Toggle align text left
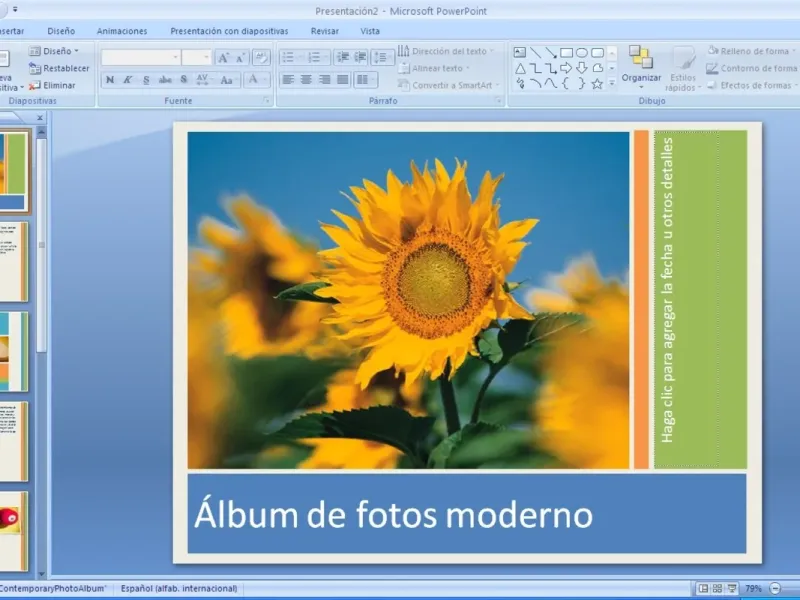Viewport: 800px width, 600px height. pos(288,80)
